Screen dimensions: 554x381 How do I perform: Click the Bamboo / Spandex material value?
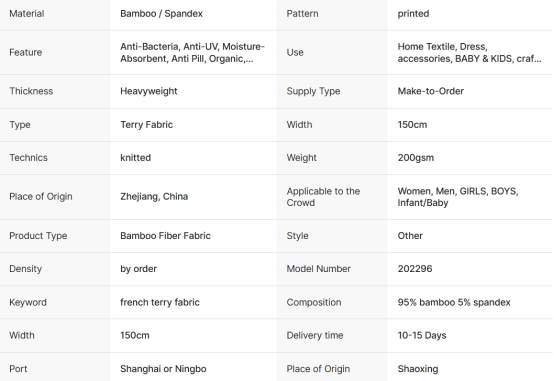coord(161,14)
